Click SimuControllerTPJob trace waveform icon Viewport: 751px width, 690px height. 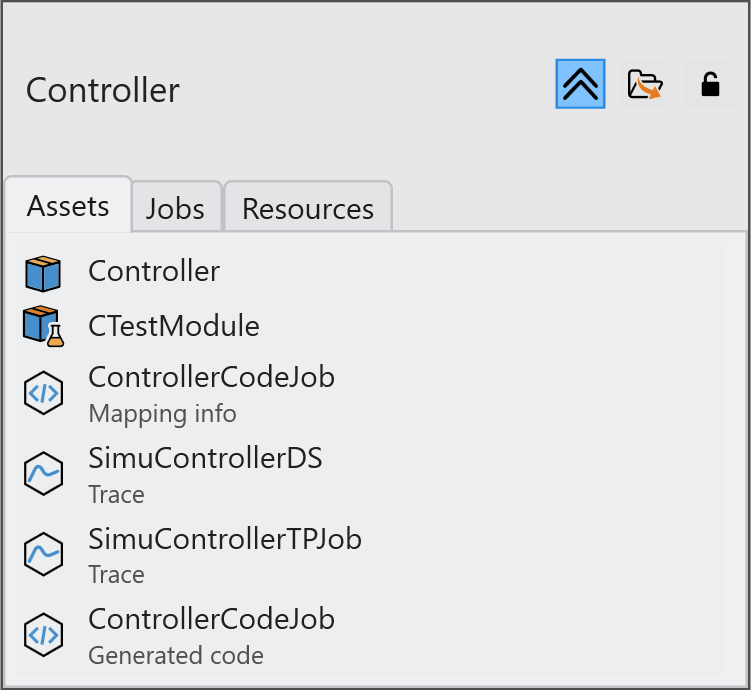click(43, 554)
